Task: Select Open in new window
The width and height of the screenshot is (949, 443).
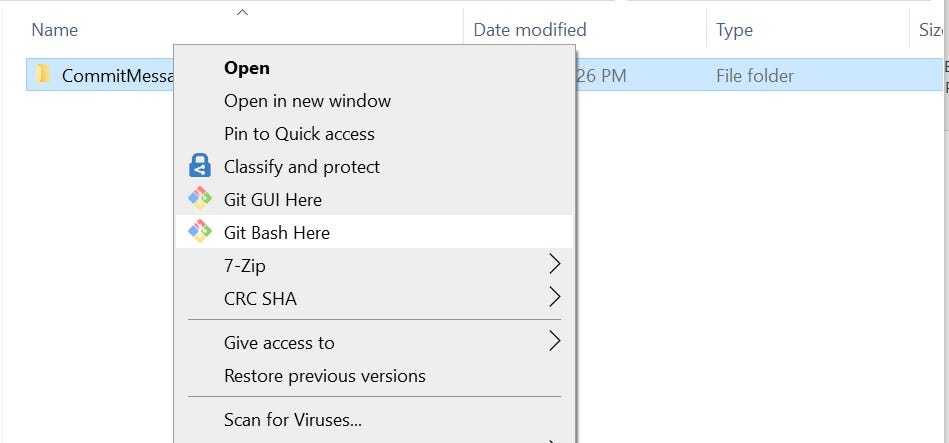Action: point(307,101)
